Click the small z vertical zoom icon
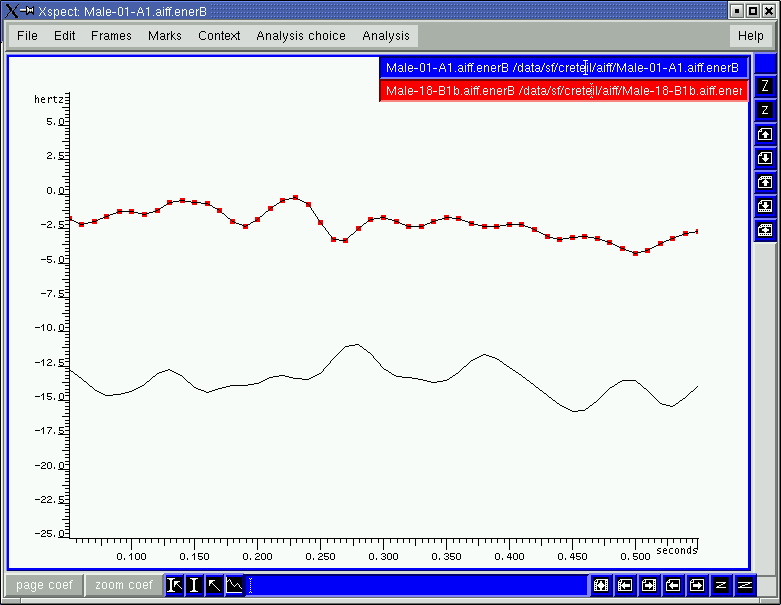781x605 pixels. 765,110
